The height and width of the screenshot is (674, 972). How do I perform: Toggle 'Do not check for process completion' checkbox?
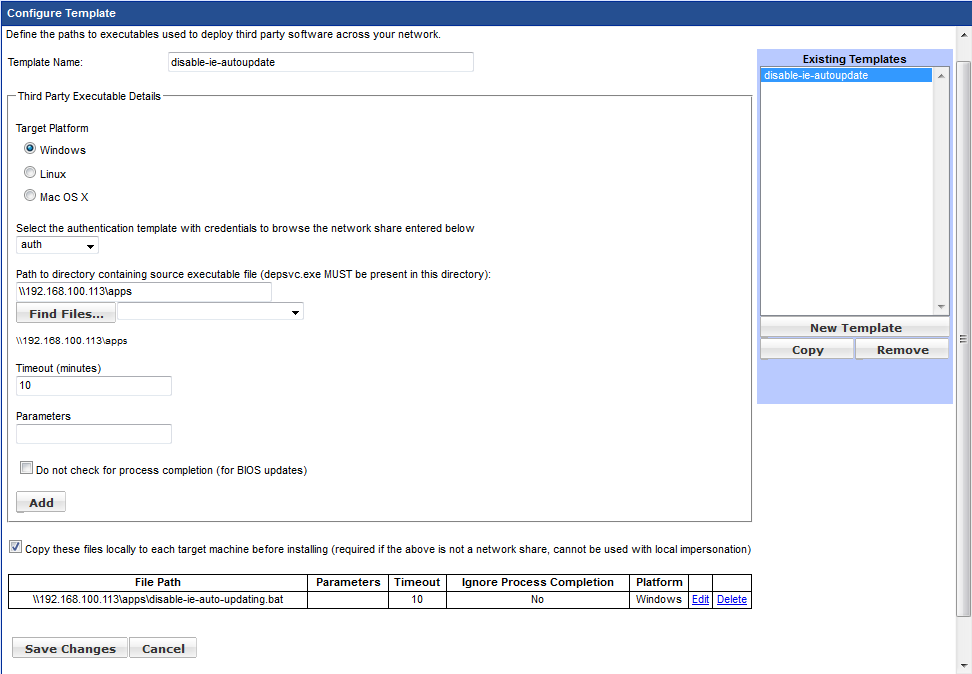pos(27,468)
